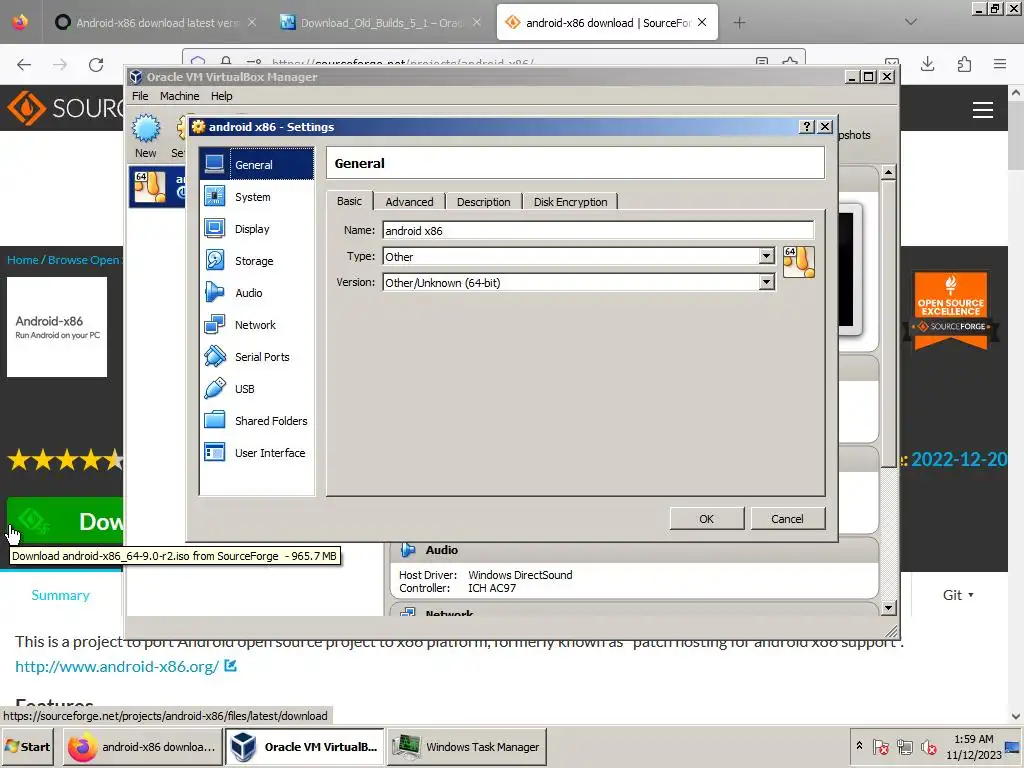Confirm settings with OK button
Viewport: 1024px width, 768px height.
pyautogui.click(x=707, y=519)
